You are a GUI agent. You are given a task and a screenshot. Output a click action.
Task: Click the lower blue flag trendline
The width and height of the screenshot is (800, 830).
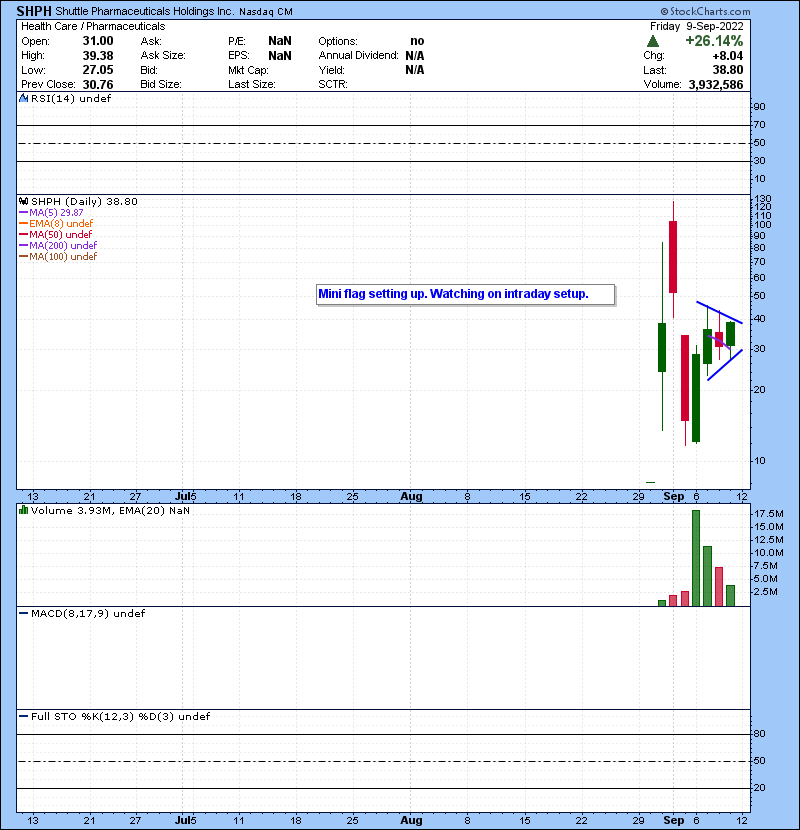click(725, 365)
